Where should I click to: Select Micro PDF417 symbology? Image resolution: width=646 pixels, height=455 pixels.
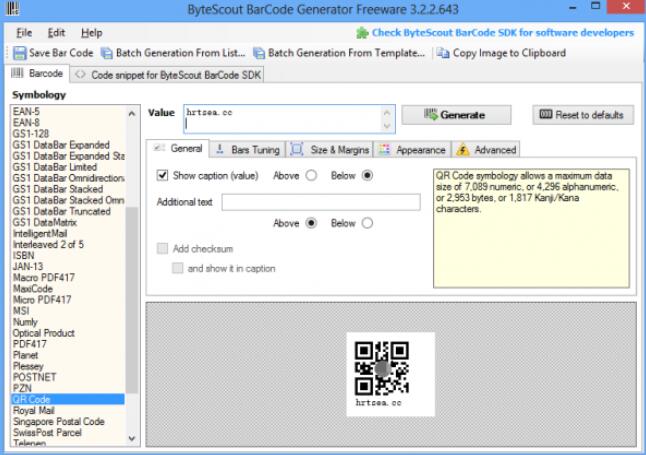tap(42, 300)
